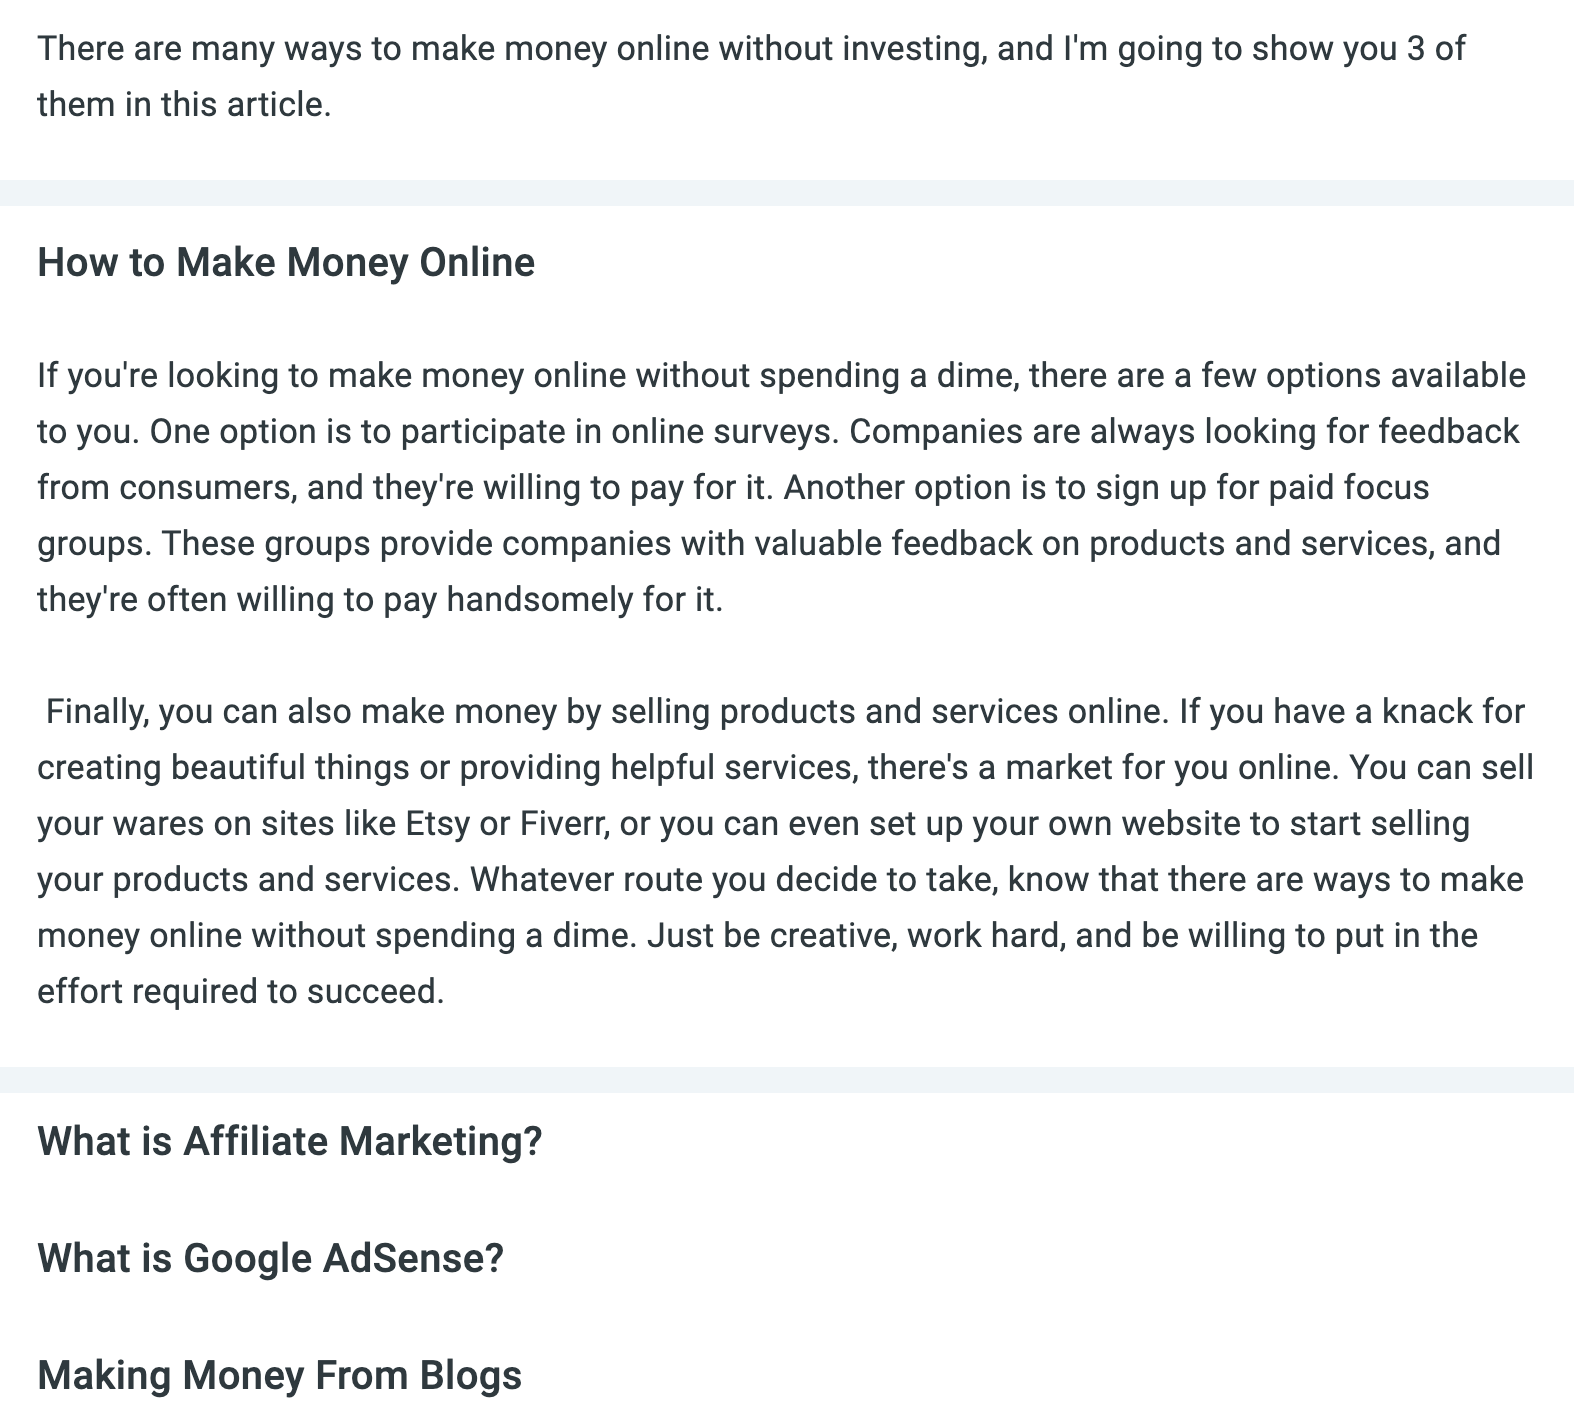Select the "Making Money From Blogs" heading
The height and width of the screenshot is (1402, 1574).
pyautogui.click(x=279, y=1375)
